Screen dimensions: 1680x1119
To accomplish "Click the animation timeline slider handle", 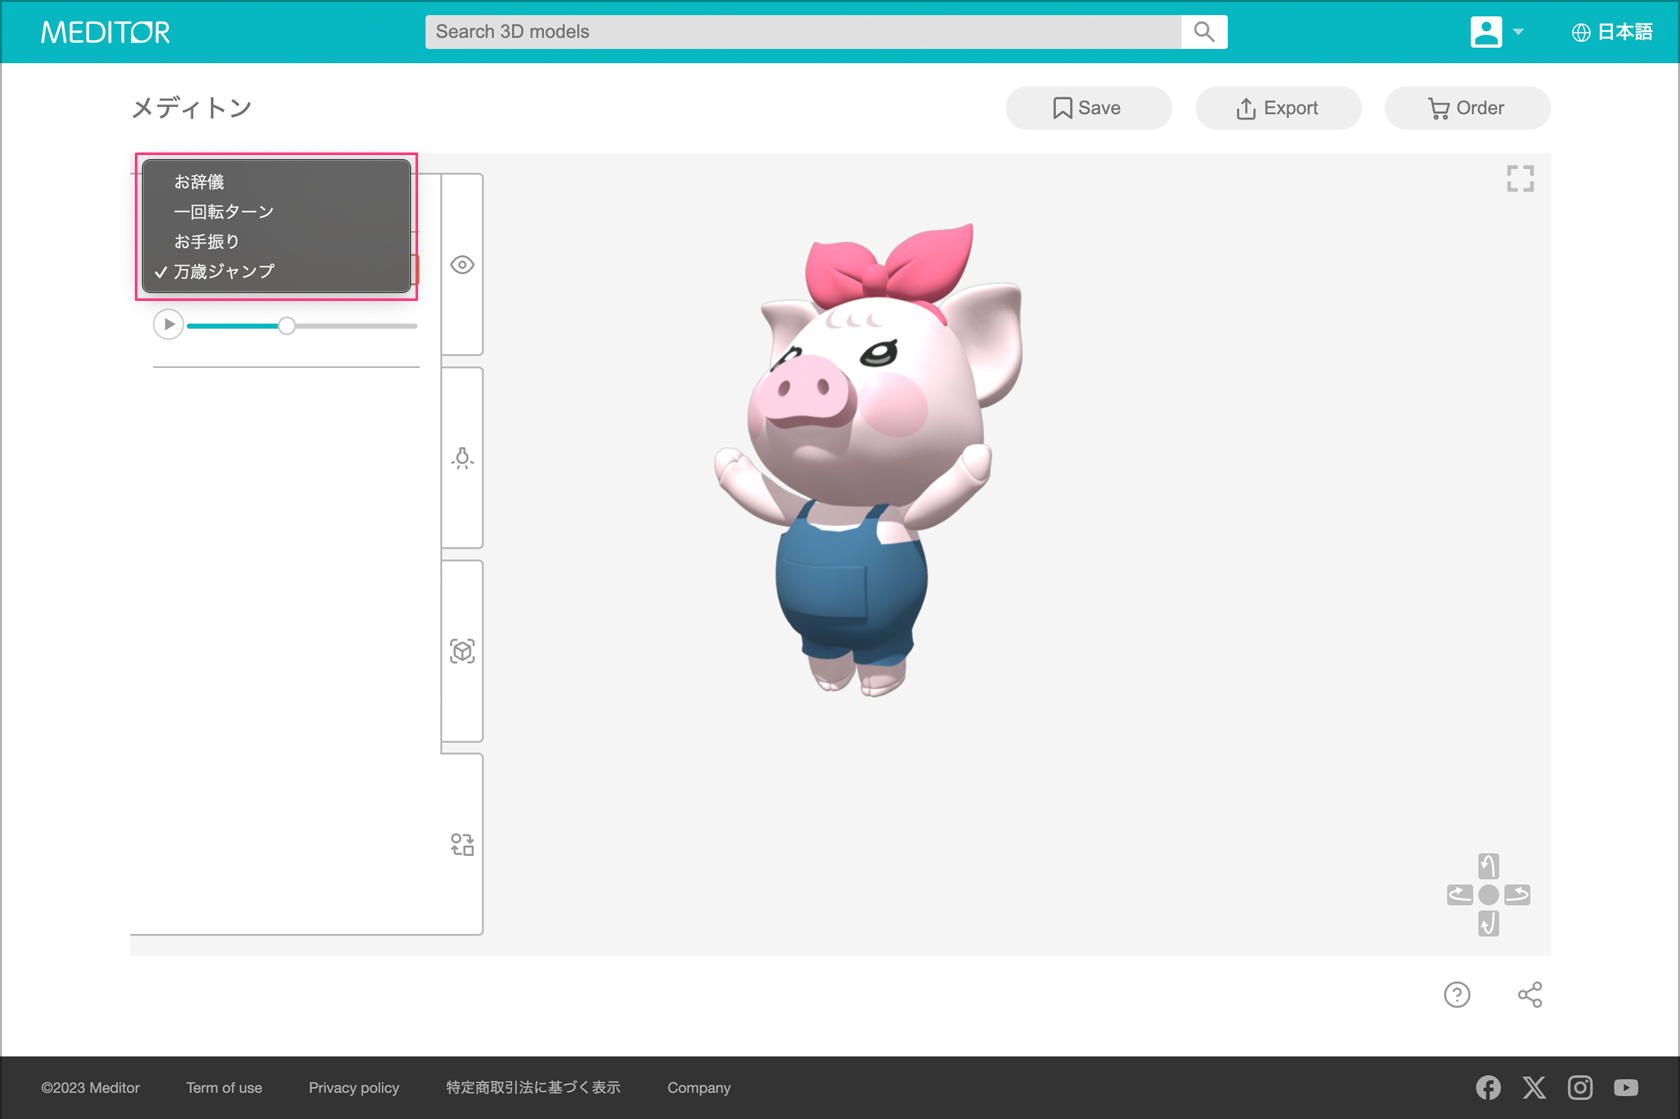I will click(x=287, y=326).
